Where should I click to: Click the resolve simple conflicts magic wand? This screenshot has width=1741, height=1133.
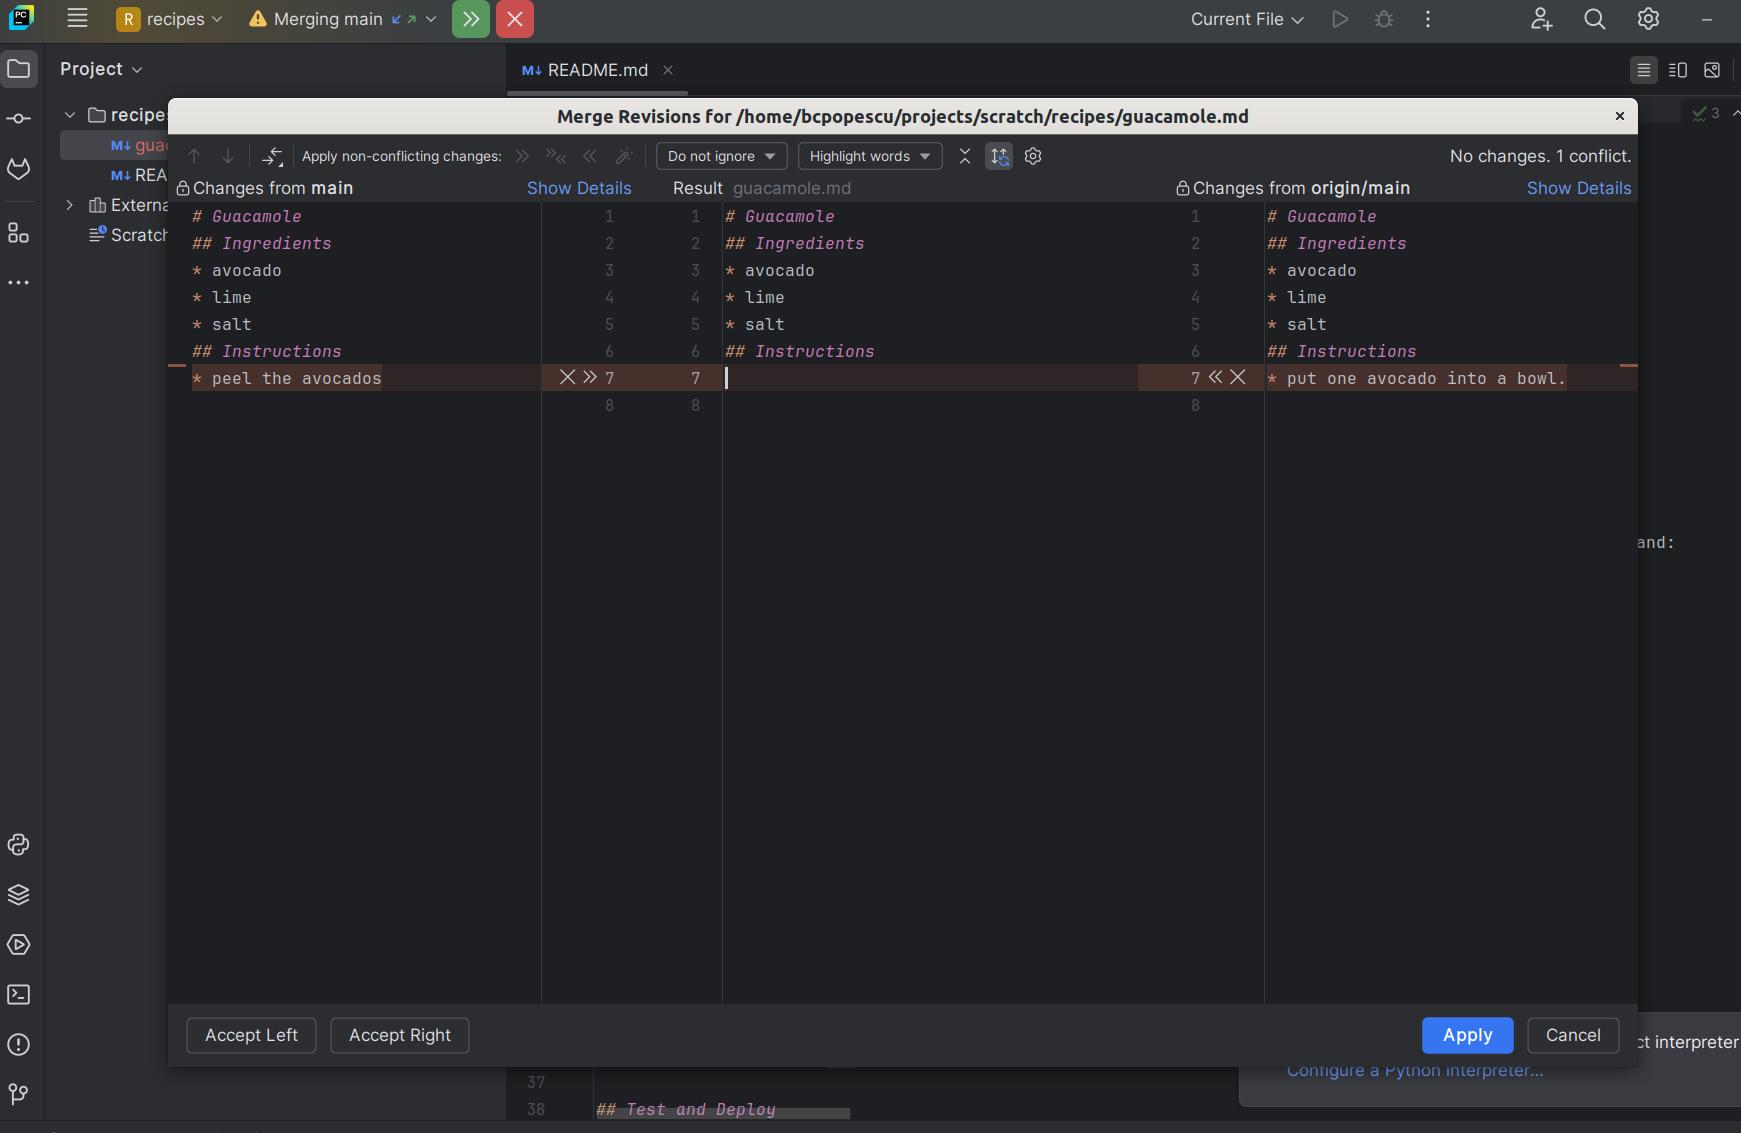(623, 156)
